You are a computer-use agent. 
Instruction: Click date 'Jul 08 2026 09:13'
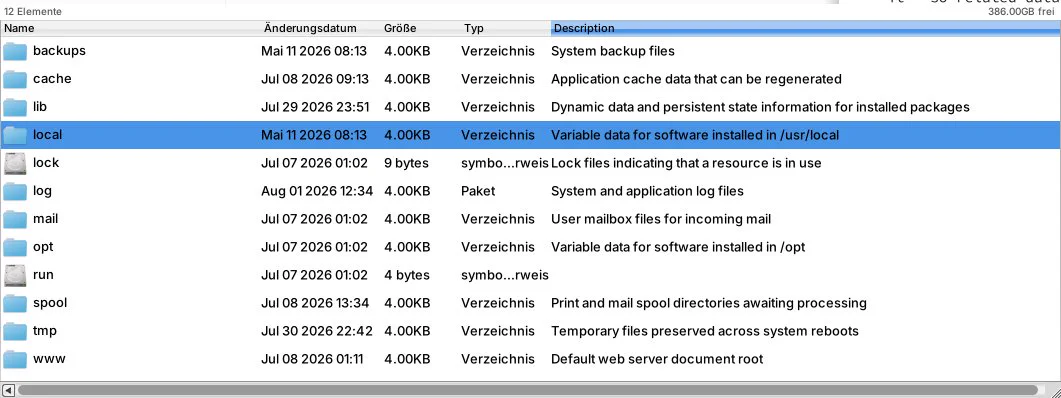(x=315, y=79)
